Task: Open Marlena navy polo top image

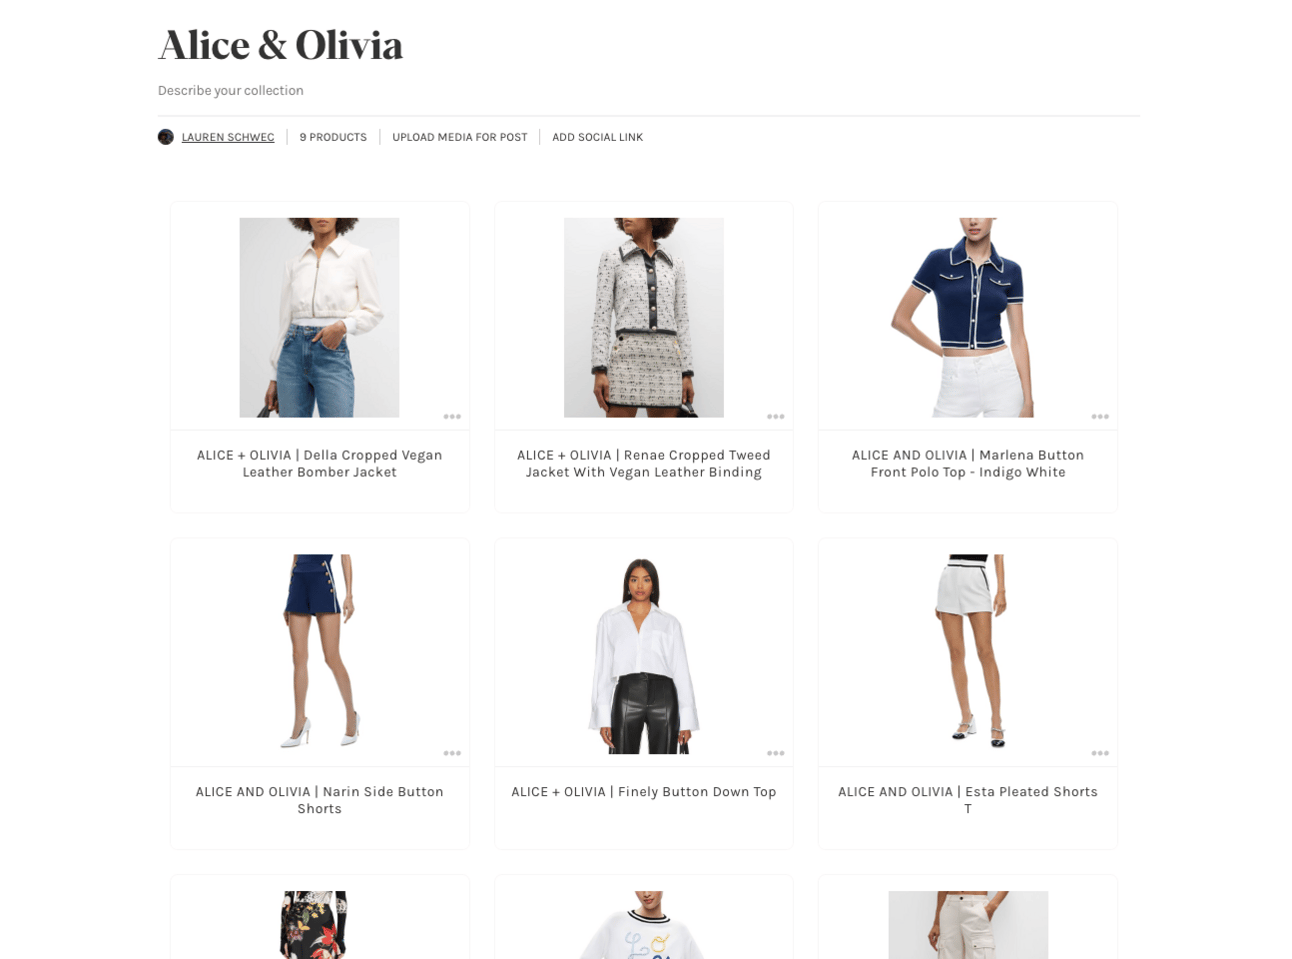Action: 968,318
